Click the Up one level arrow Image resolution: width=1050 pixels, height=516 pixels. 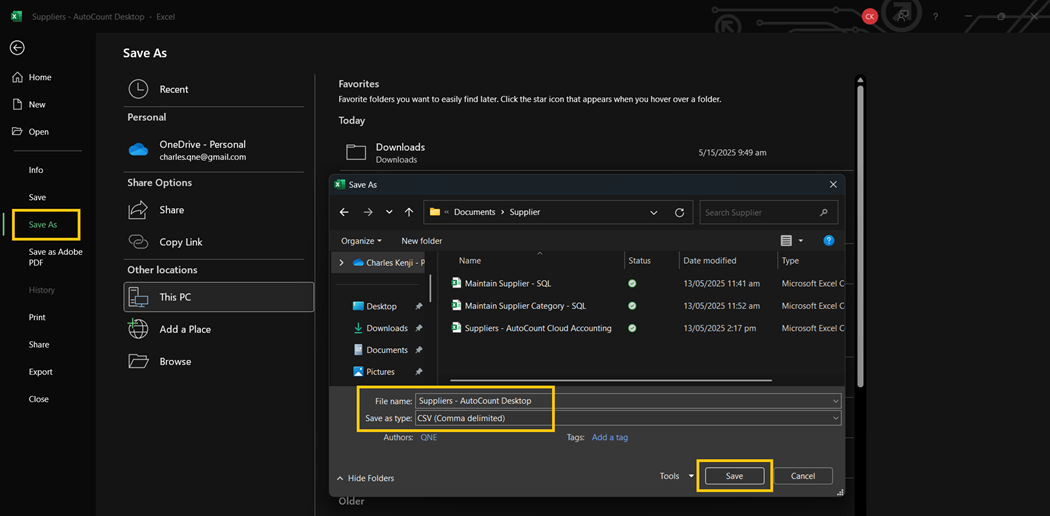point(409,212)
